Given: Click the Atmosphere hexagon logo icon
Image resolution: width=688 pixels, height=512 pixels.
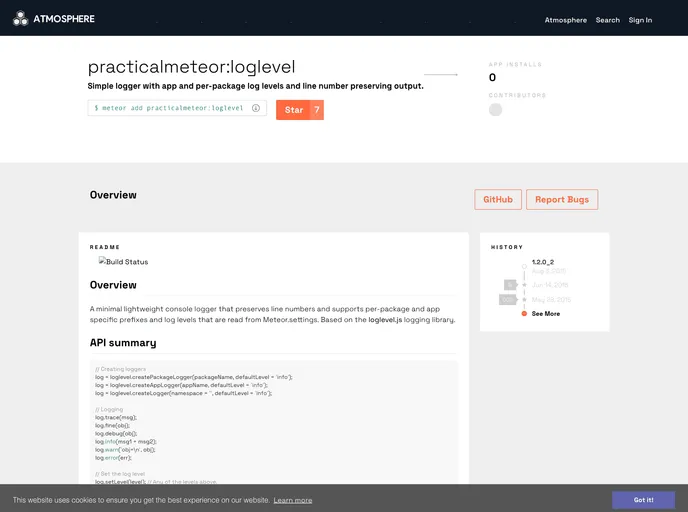Looking at the screenshot, I should coord(20,18).
